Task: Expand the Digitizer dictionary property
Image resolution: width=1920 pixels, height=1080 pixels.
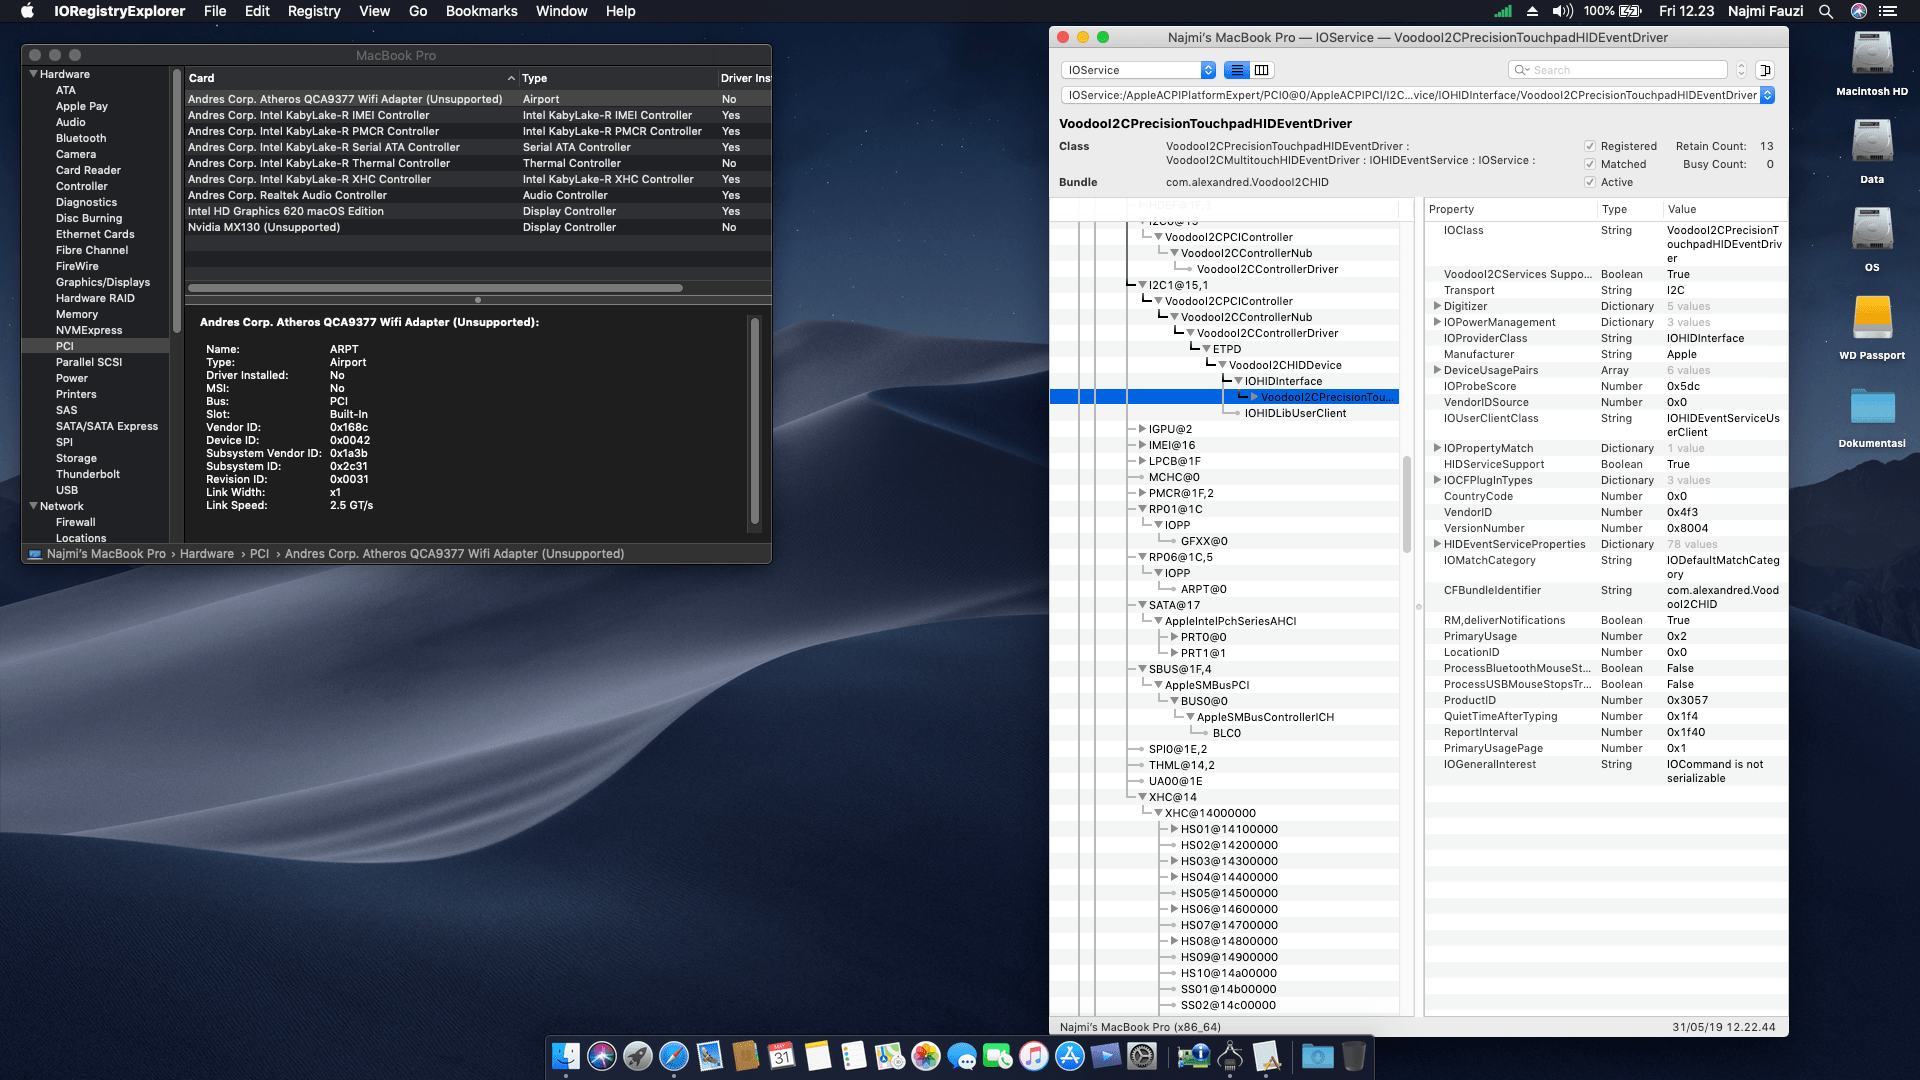Action: coord(1437,306)
